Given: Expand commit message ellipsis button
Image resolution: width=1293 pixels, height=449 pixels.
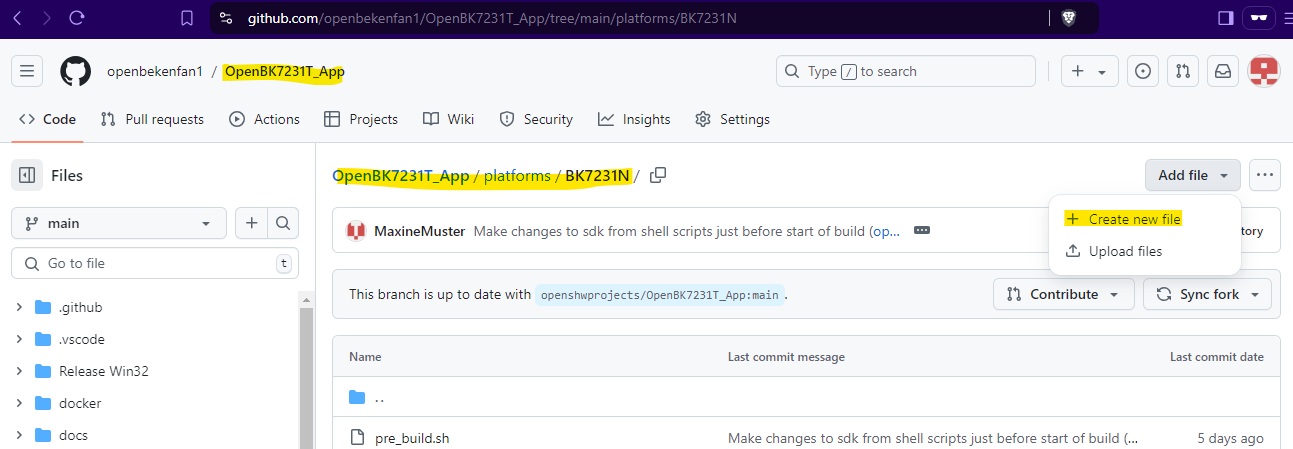Looking at the screenshot, I should tap(922, 230).
